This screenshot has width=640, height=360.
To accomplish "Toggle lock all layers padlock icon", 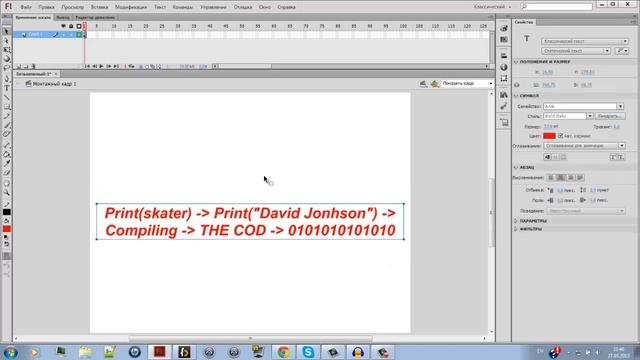I will tap(71, 26).
